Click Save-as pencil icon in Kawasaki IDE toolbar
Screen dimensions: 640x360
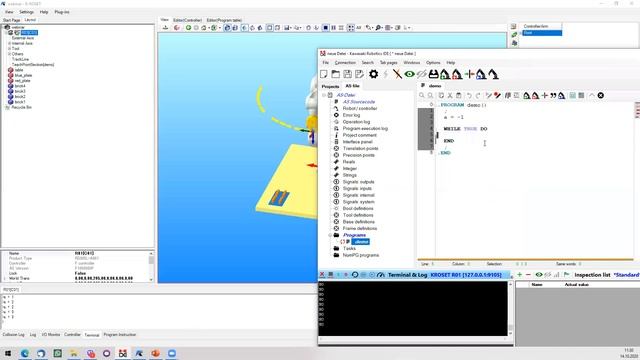click(x=359, y=74)
